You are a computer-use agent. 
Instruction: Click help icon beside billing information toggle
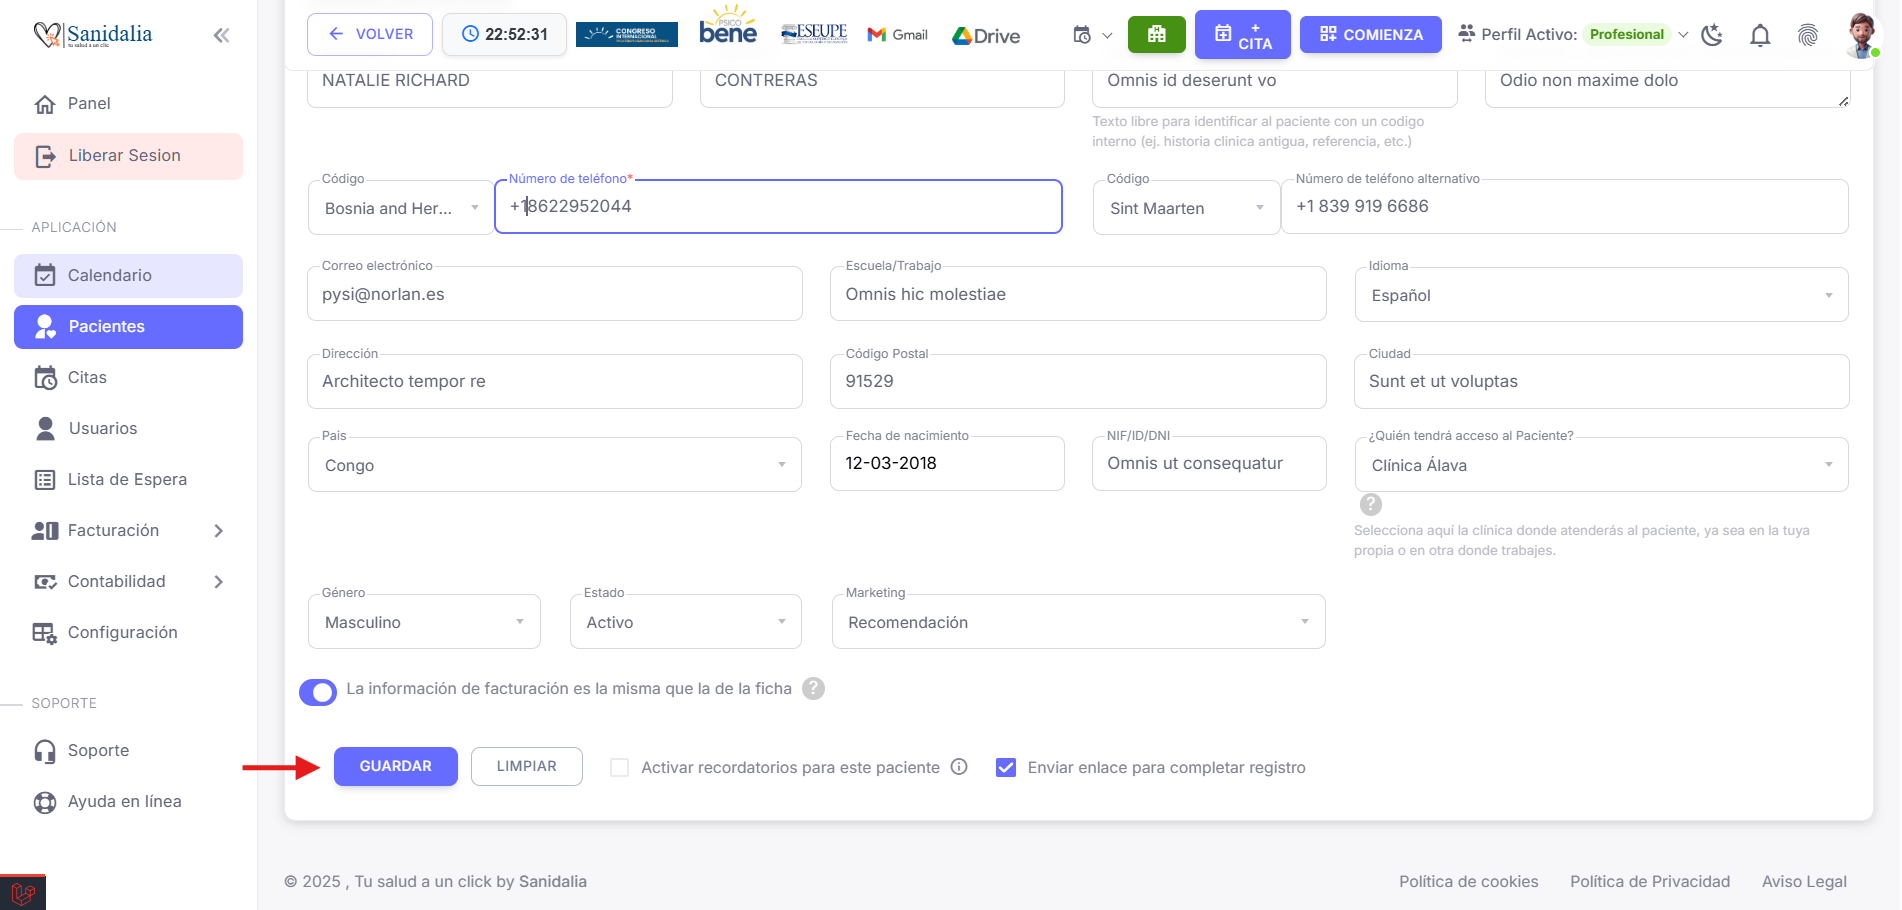(814, 689)
